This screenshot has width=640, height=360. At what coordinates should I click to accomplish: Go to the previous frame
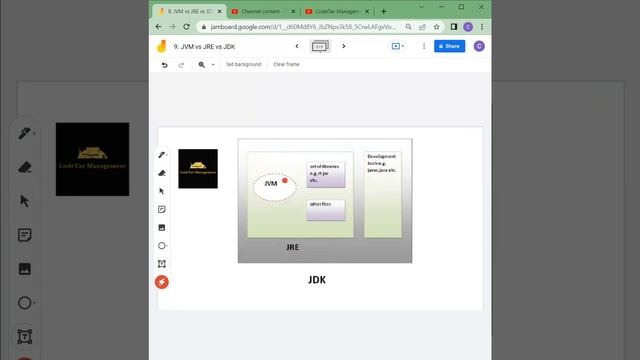tap(297, 46)
